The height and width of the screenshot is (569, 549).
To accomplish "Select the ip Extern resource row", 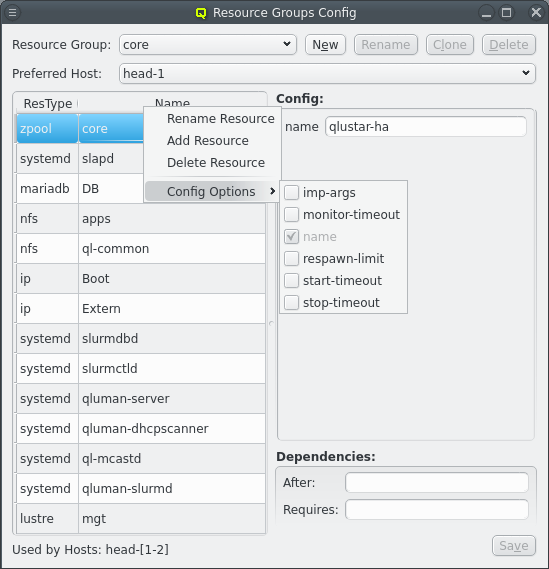I will [141, 309].
